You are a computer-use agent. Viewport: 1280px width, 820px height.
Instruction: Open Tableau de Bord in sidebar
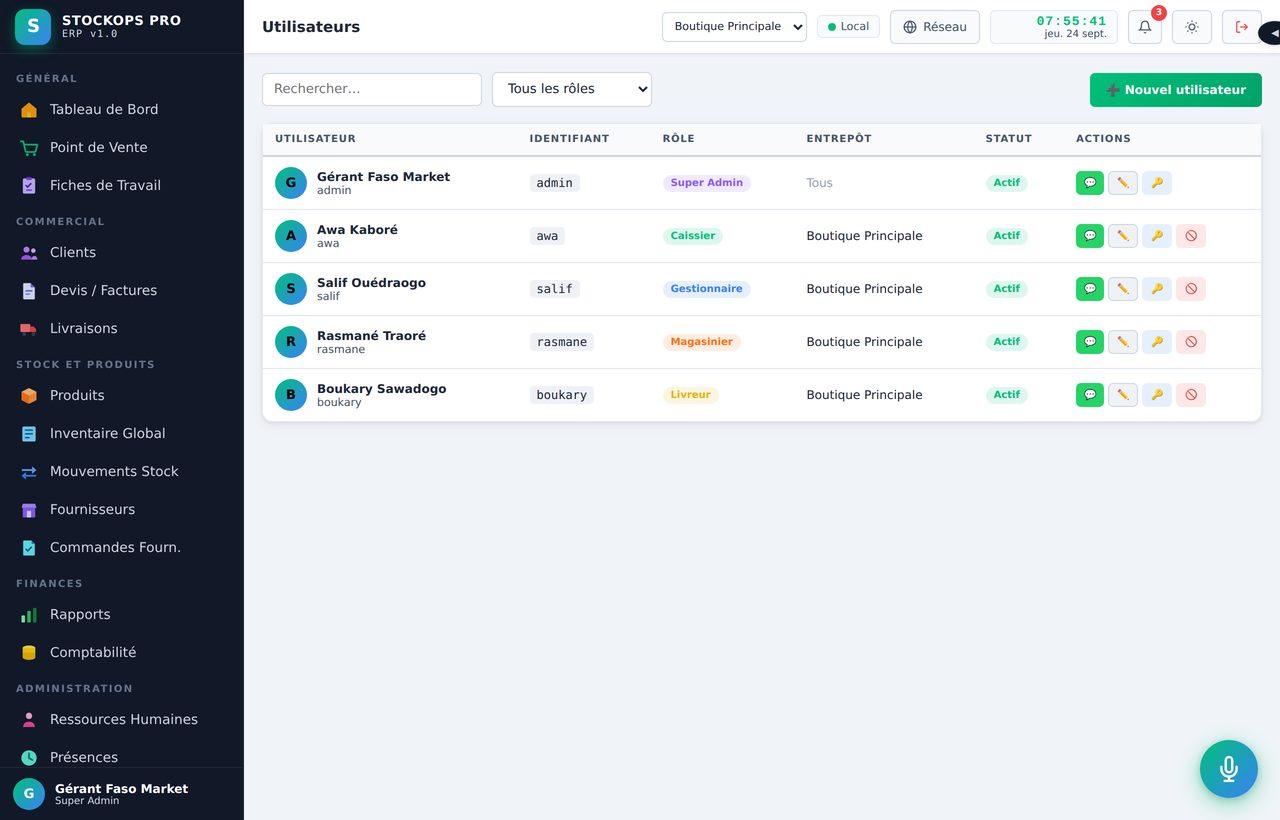pos(122,110)
